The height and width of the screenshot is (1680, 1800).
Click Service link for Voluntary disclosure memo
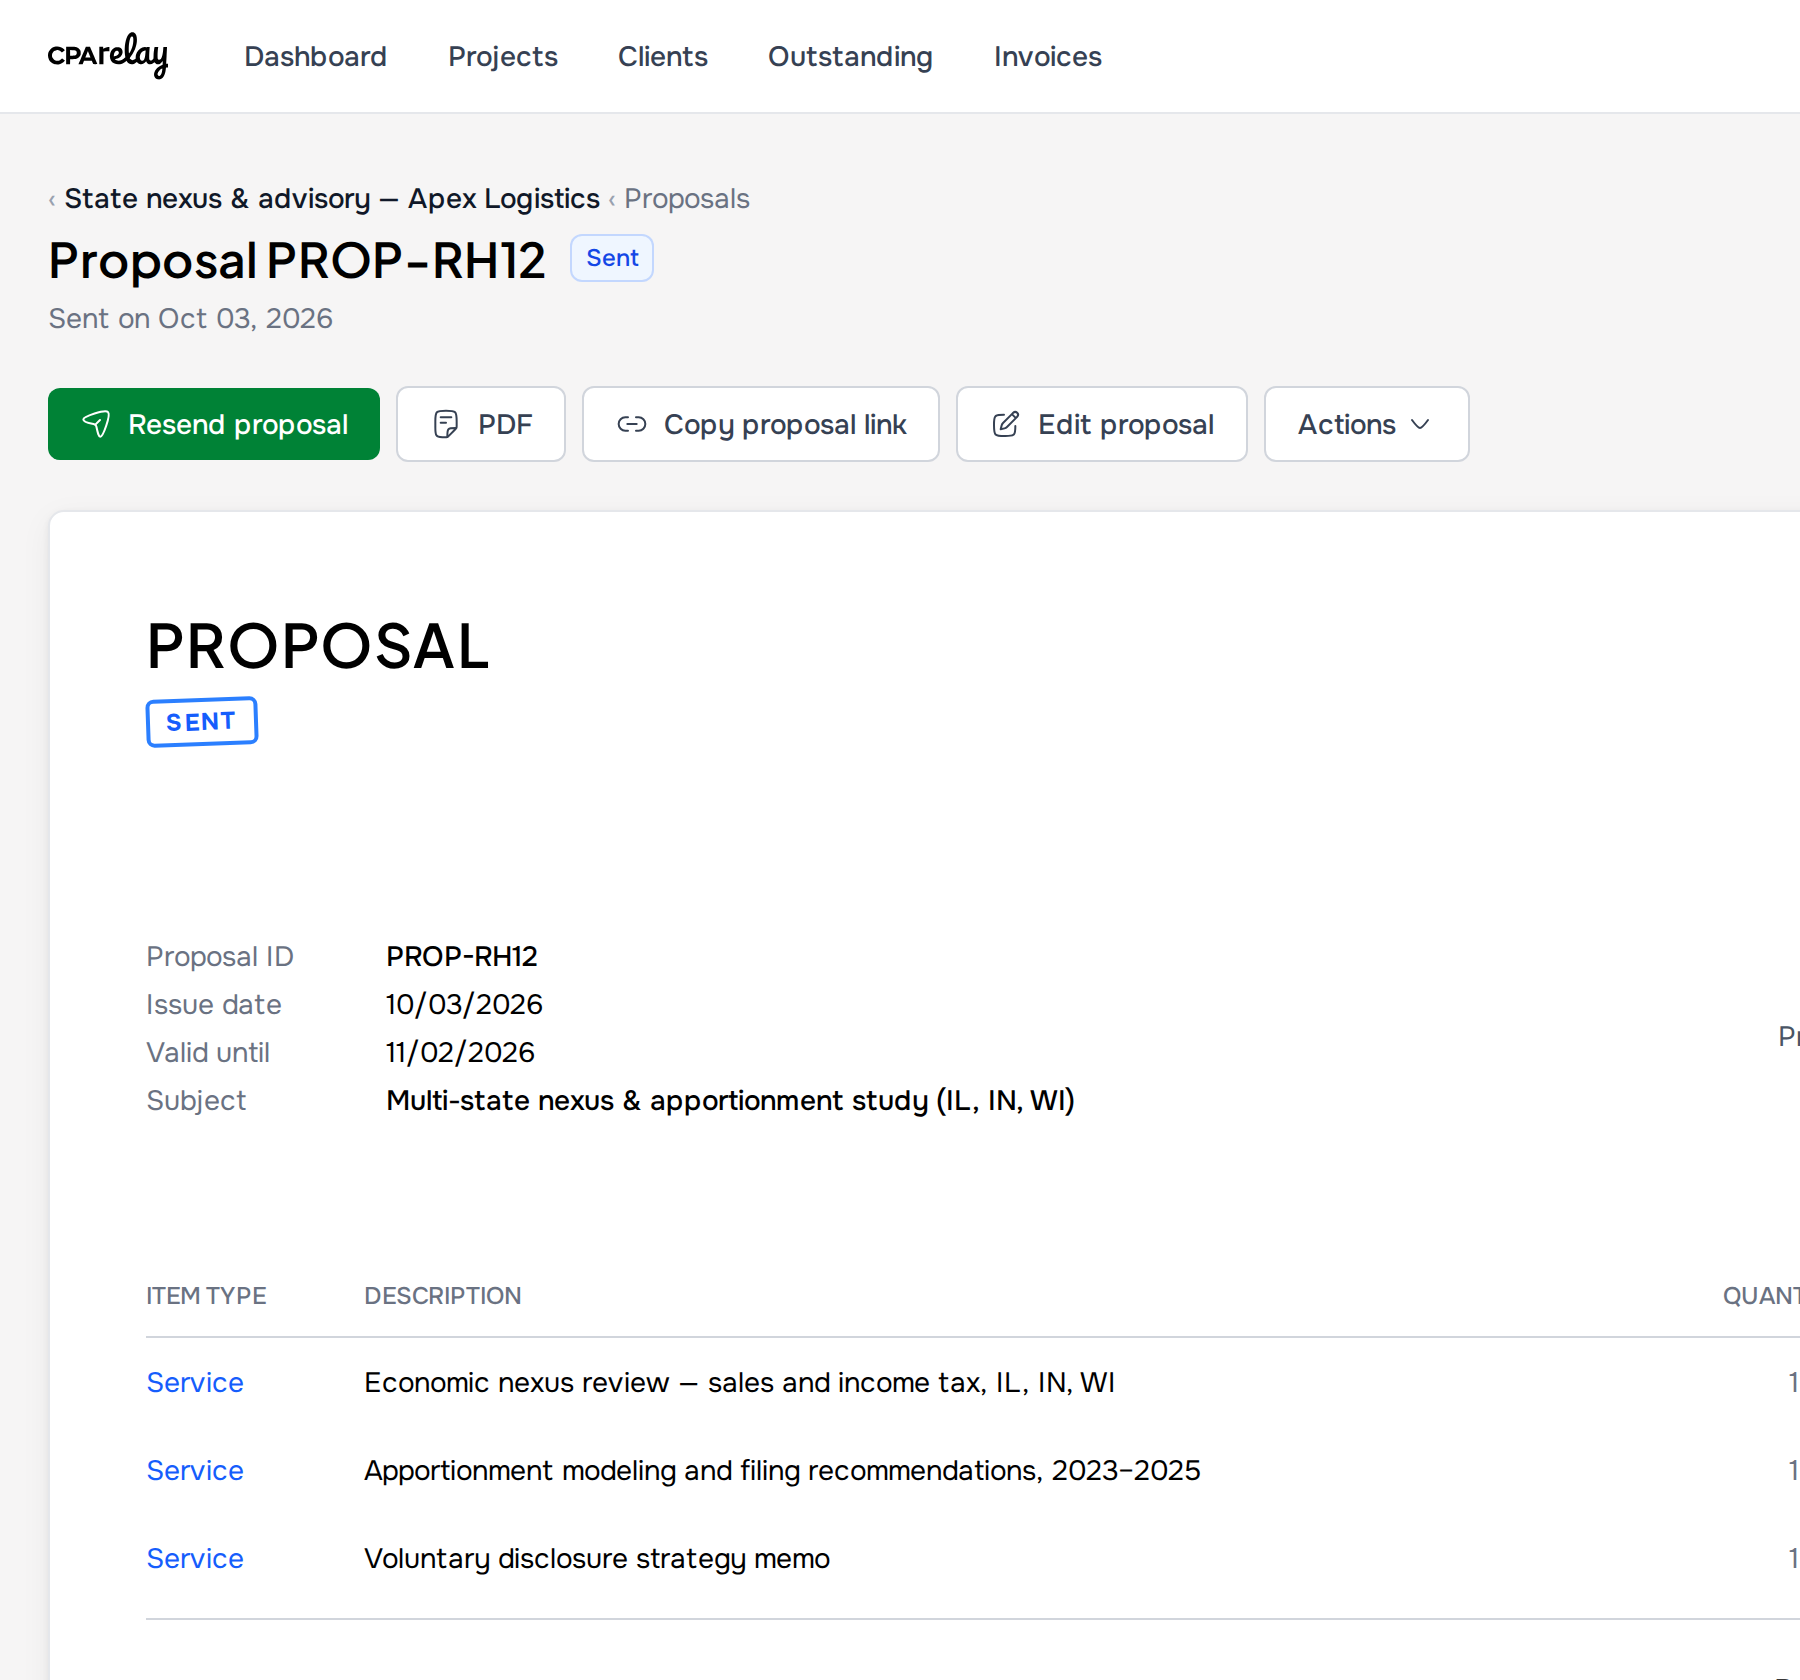(195, 1558)
